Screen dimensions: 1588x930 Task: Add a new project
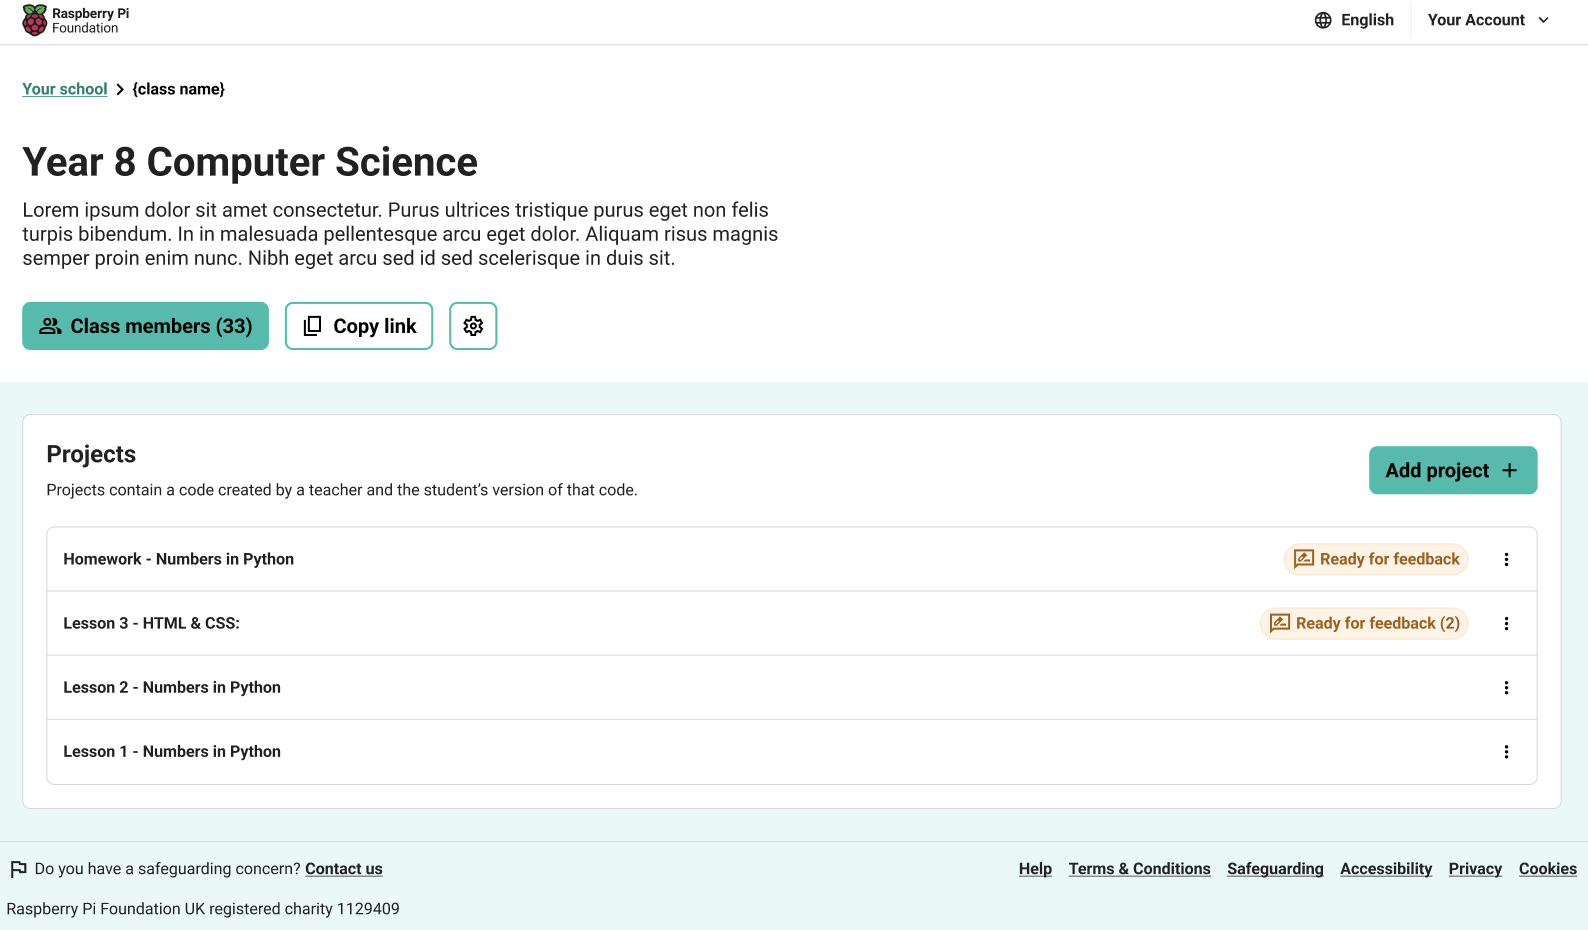1452,470
